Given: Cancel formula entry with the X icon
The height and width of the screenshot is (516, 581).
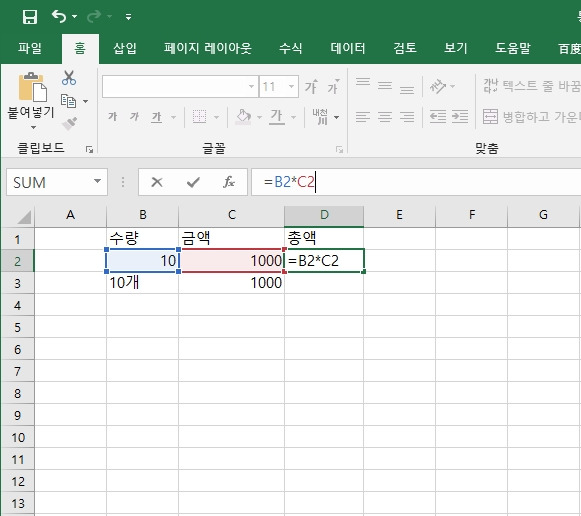Looking at the screenshot, I should pyautogui.click(x=157, y=182).
